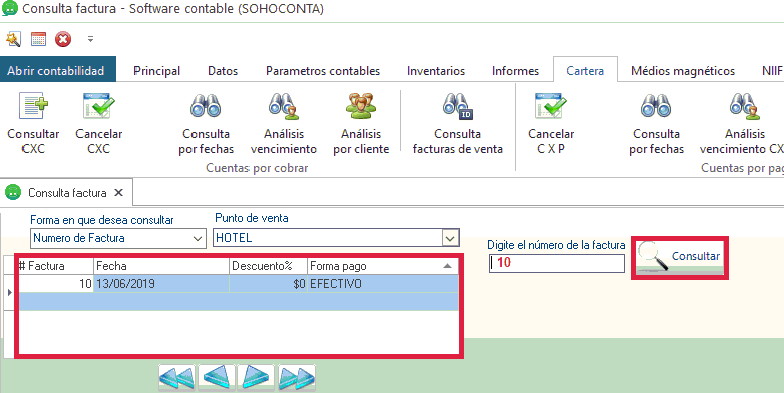784x393 pixels.
Task: Go to first record with double-left arrow
Action: coord(177,378)
